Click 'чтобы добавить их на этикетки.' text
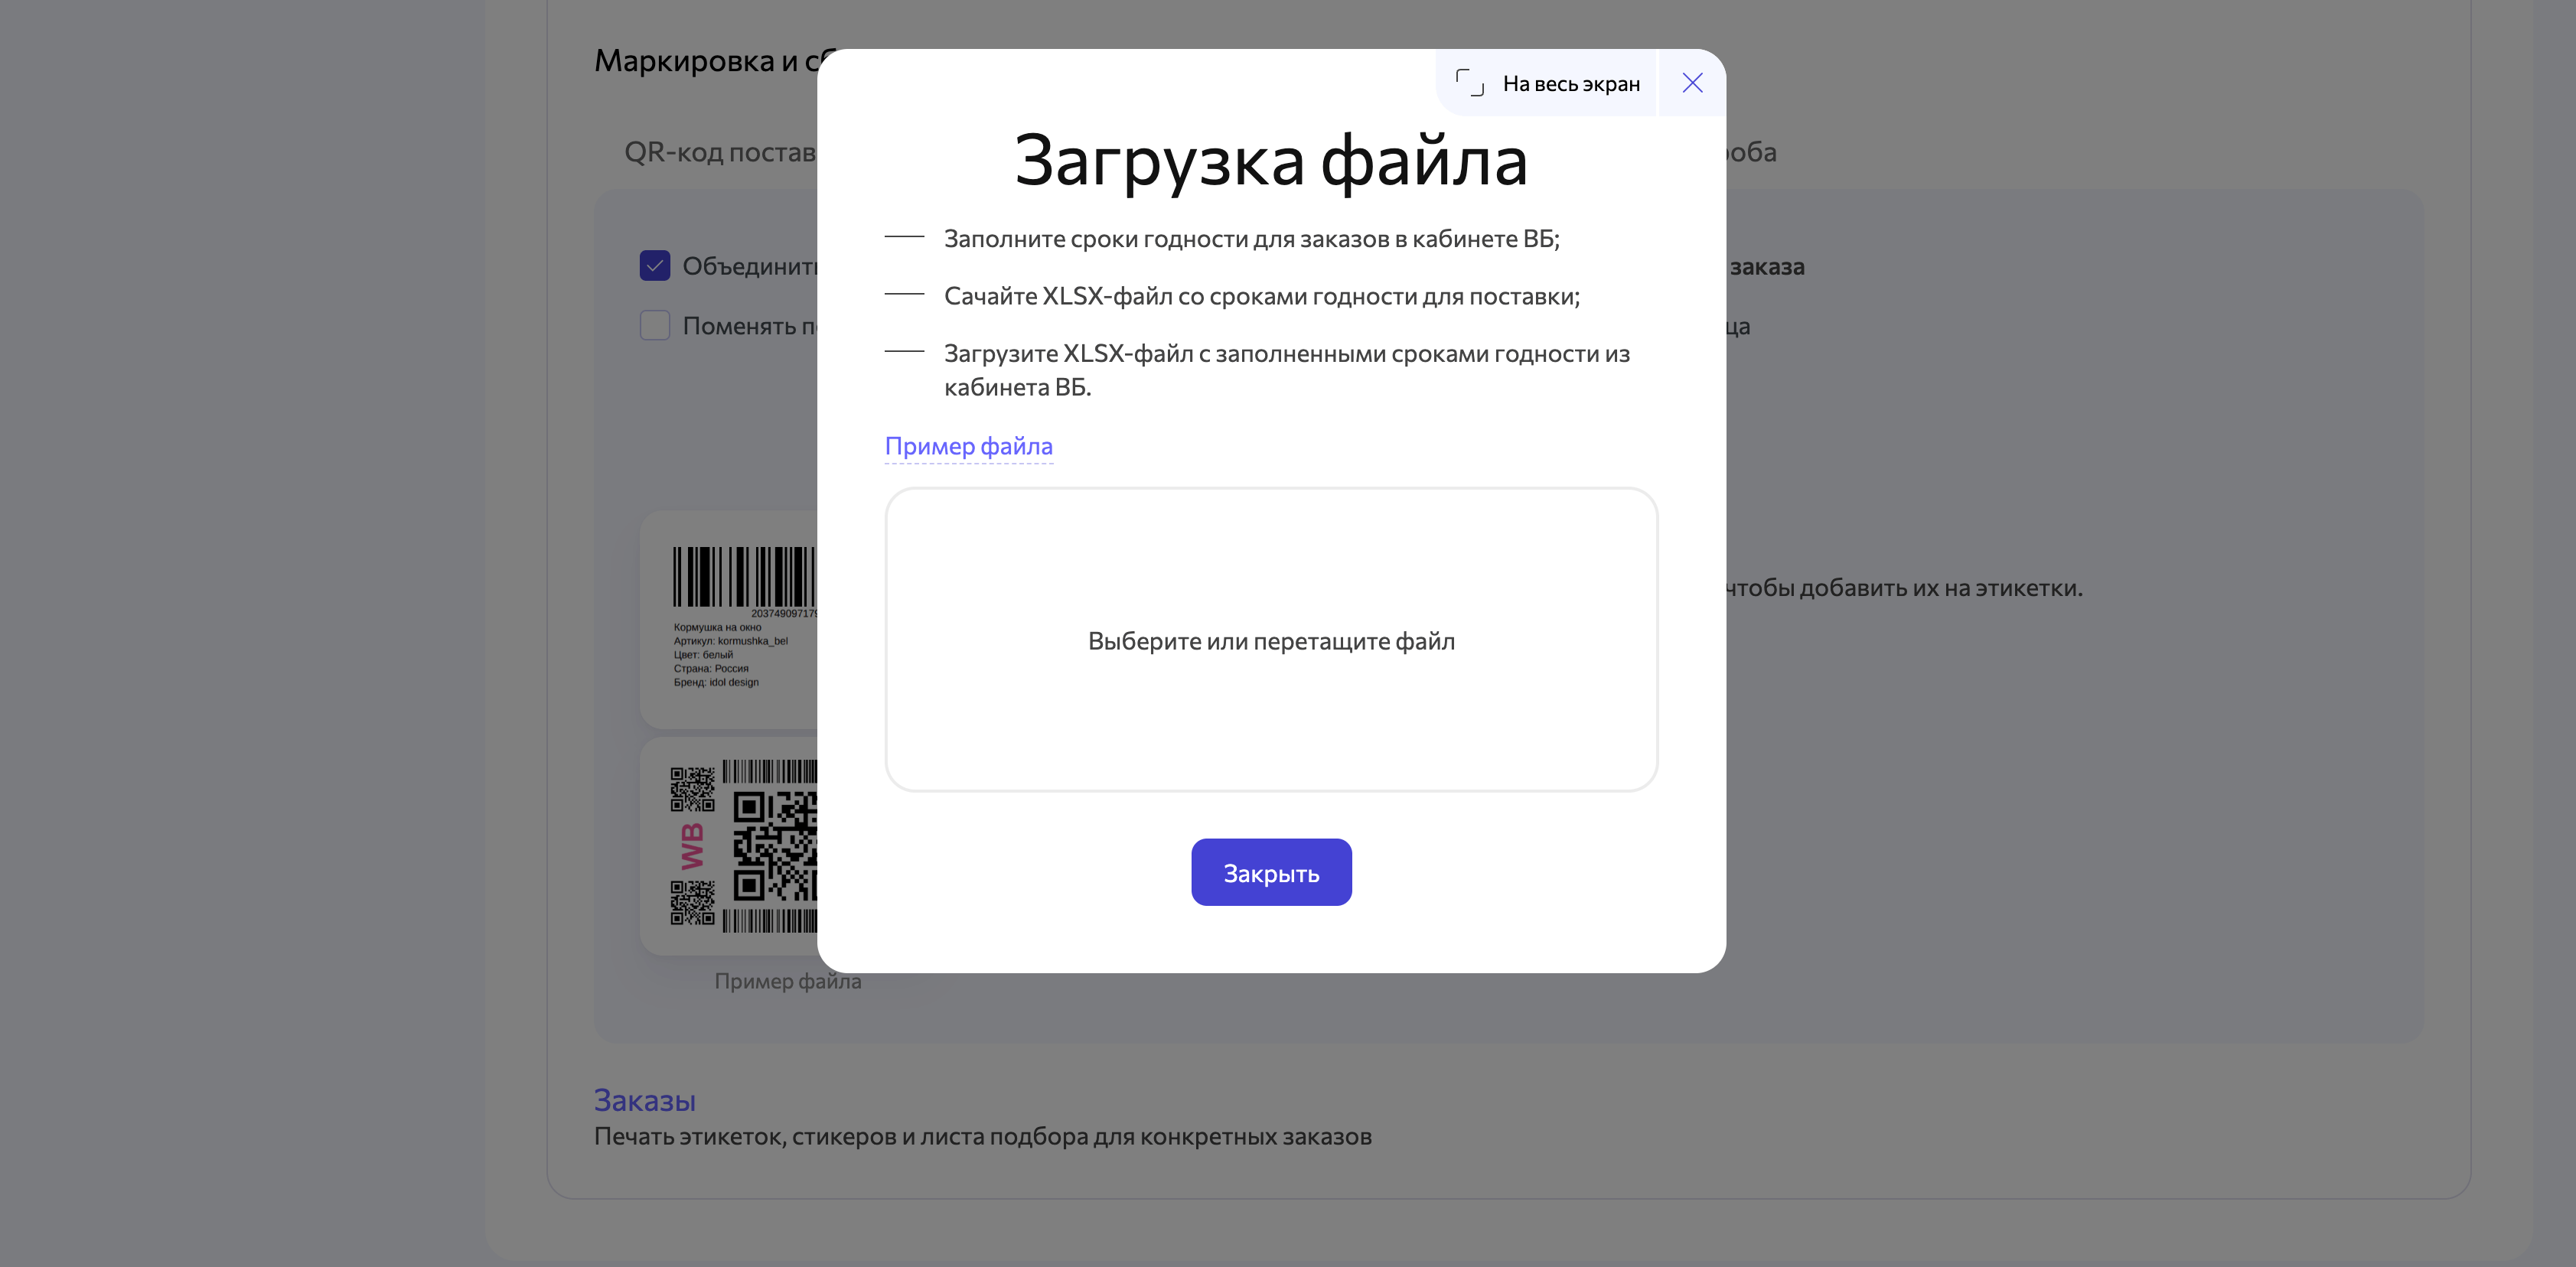 pos(1904,588)
